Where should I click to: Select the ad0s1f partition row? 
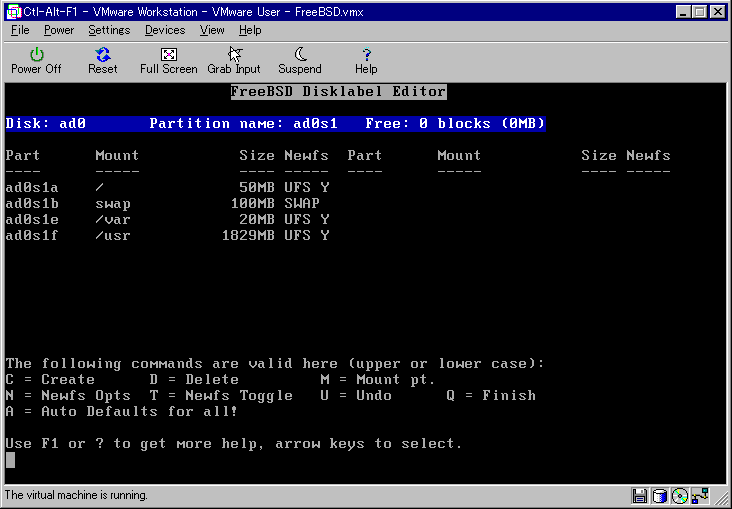pos(168,235)
